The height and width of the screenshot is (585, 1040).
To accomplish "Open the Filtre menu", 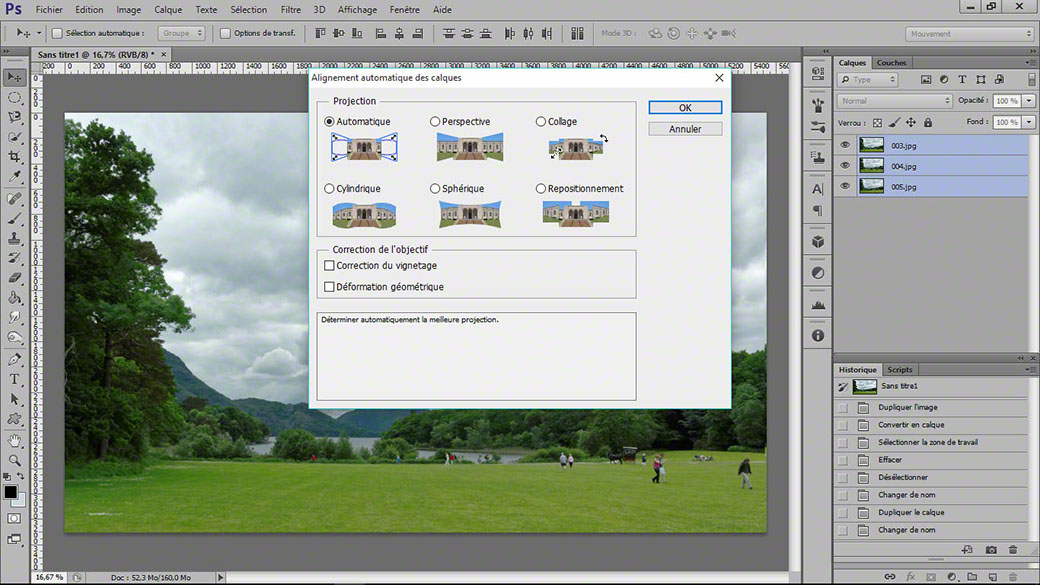I will click(x=291, y=9).
